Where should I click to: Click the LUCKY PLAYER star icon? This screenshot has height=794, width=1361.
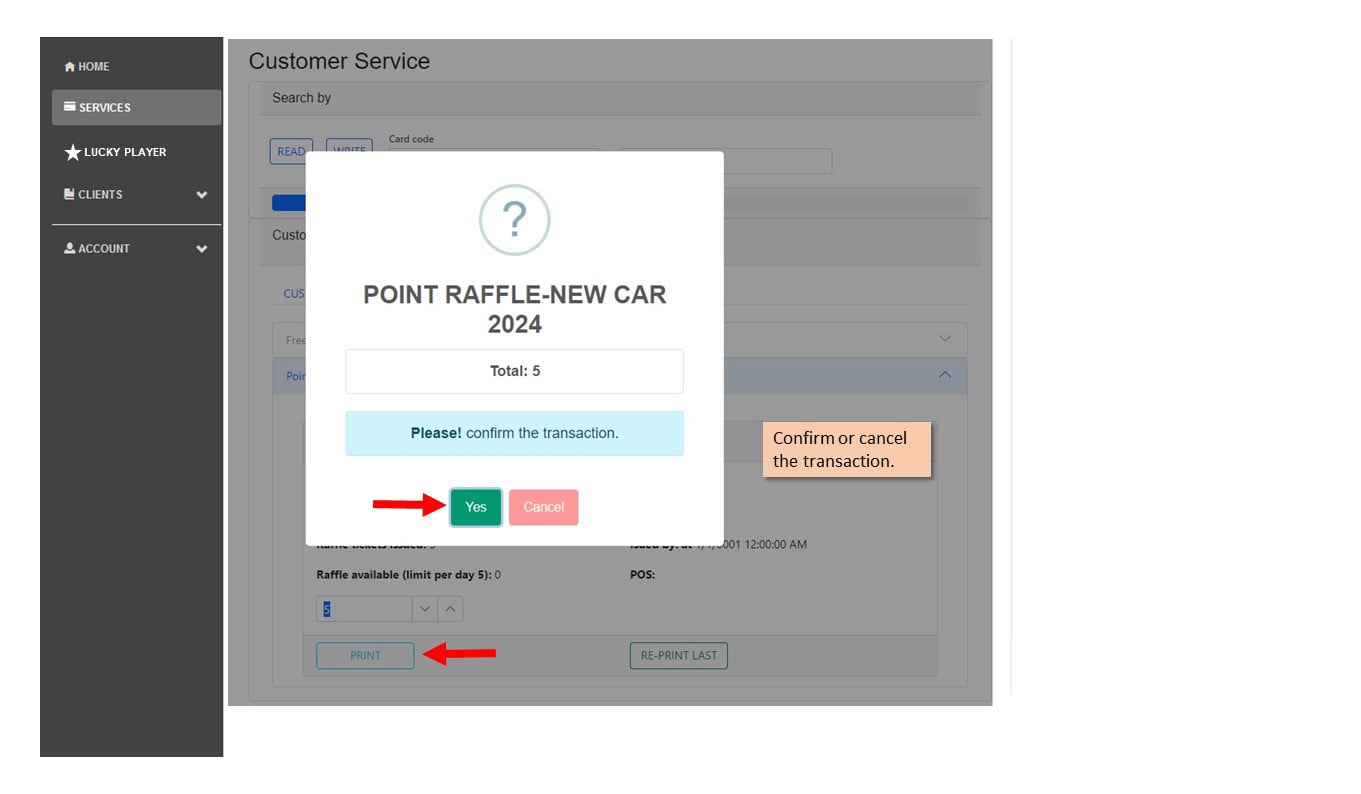[72, 152]
